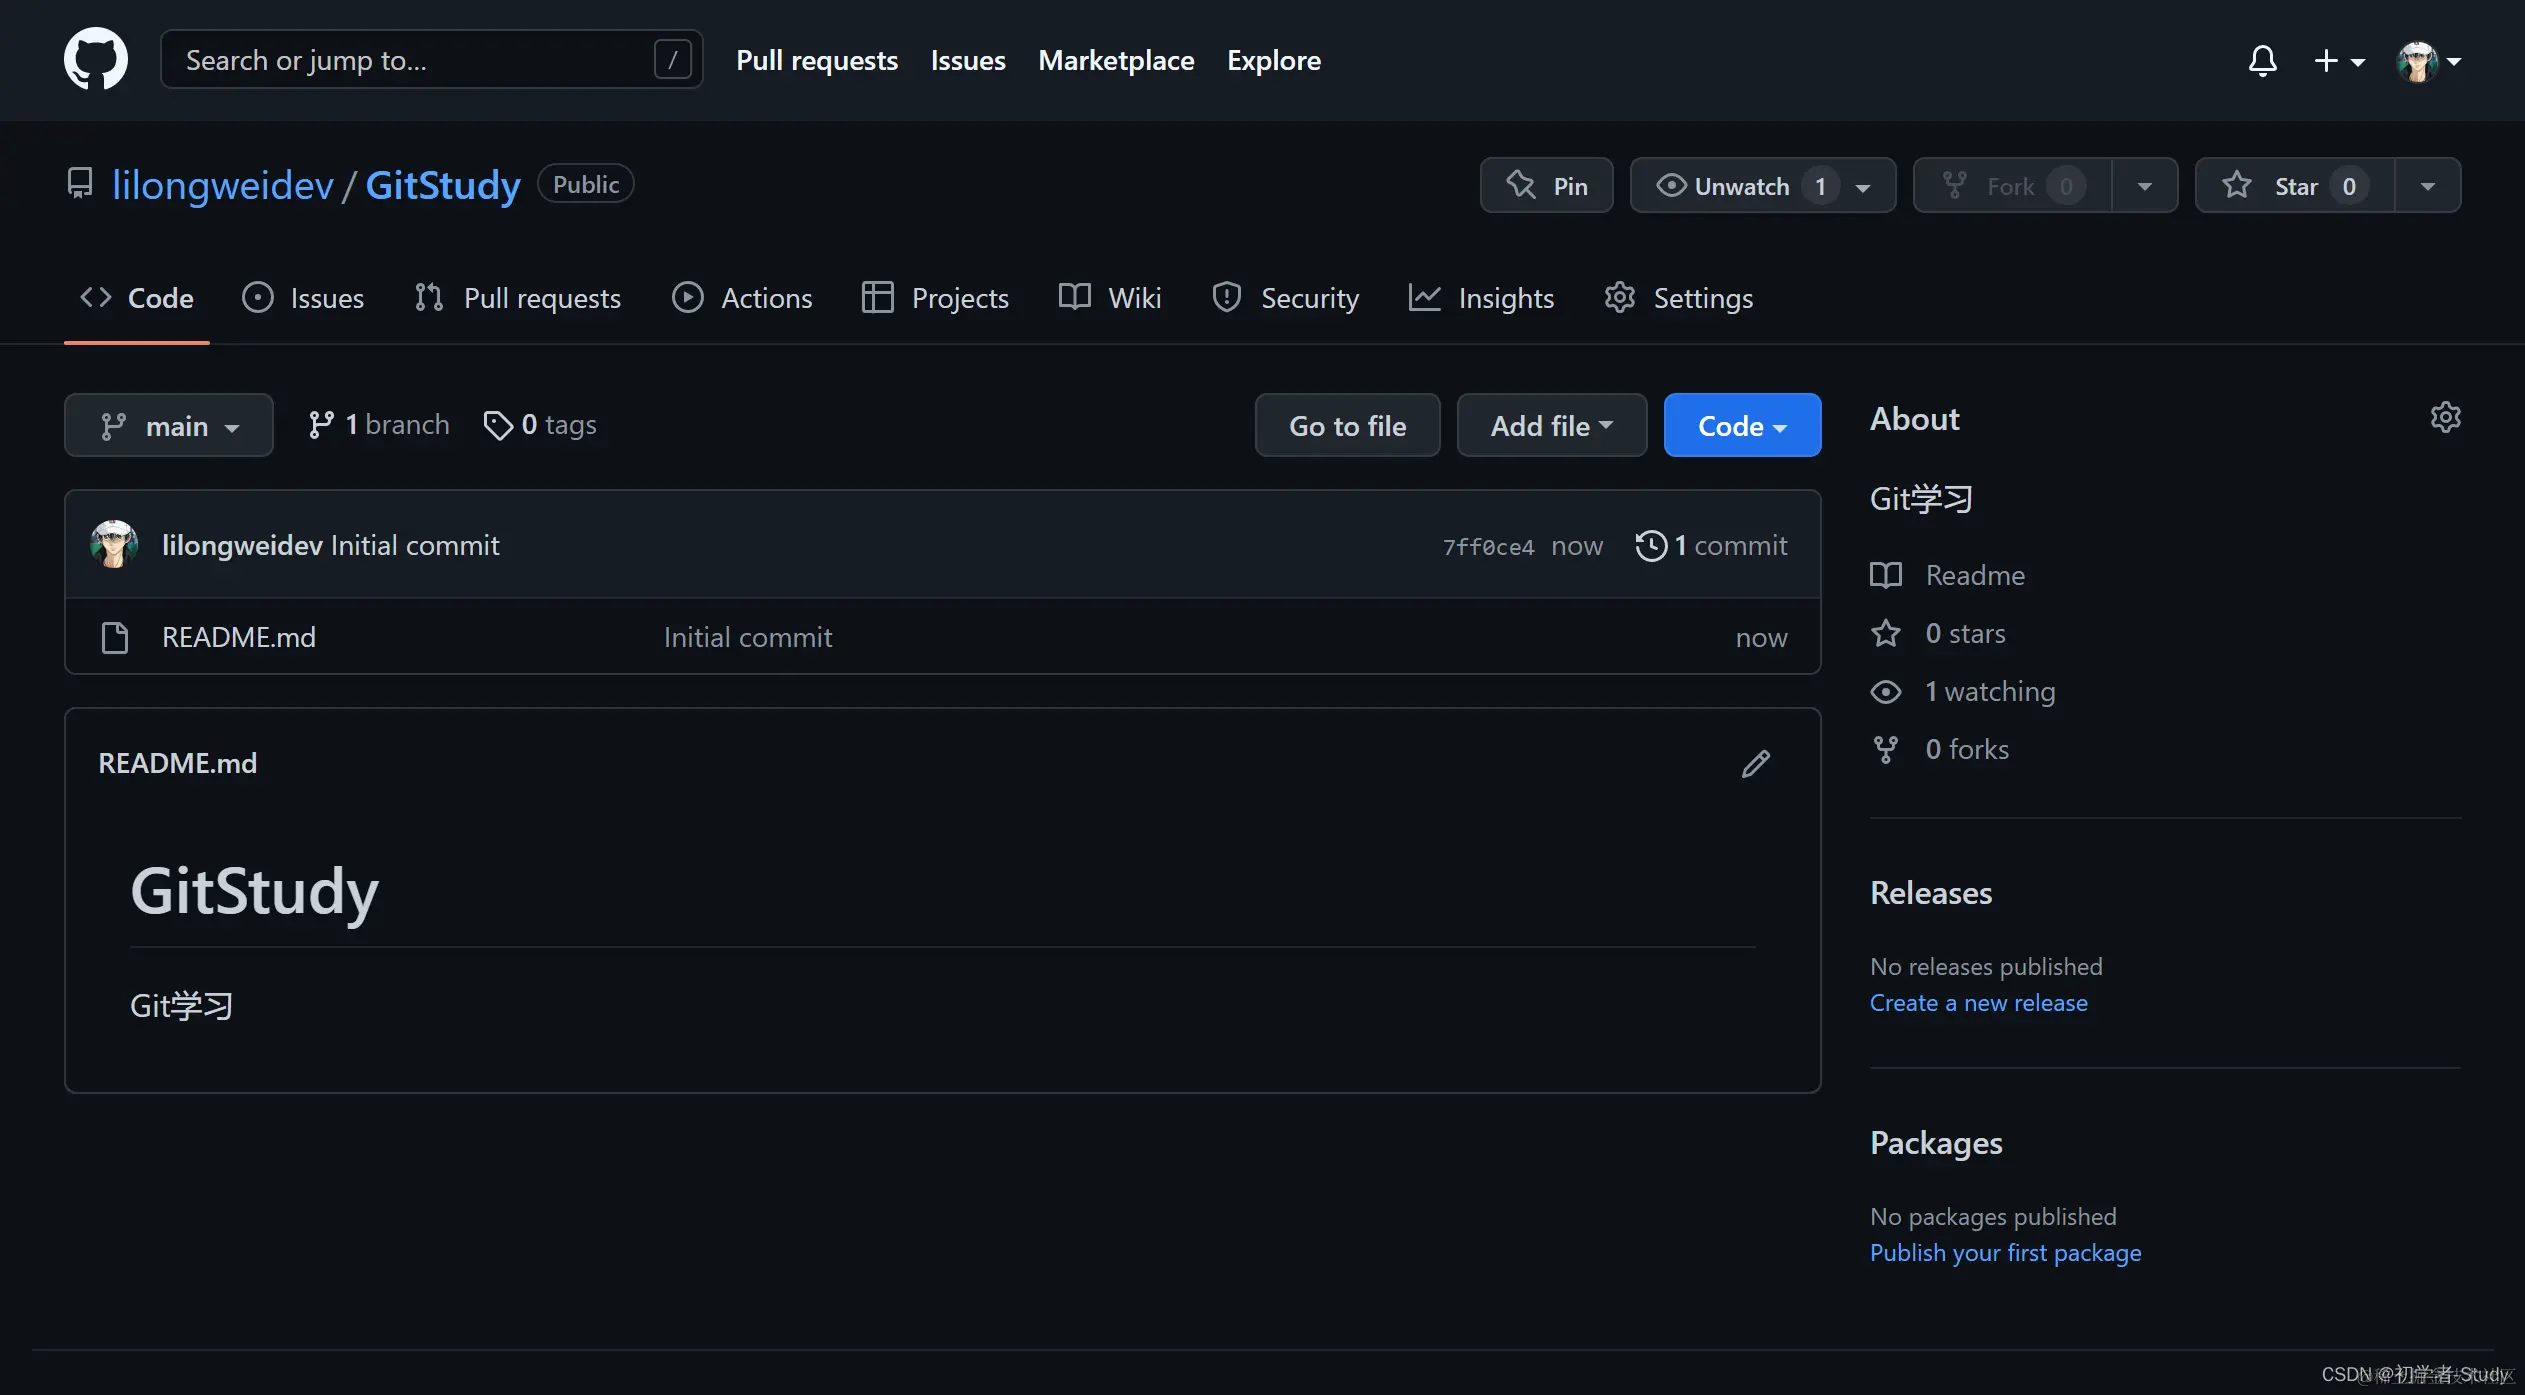Open About settings gear icon
Viewport: 2525px width, 1395px height.
point(2445,417)
